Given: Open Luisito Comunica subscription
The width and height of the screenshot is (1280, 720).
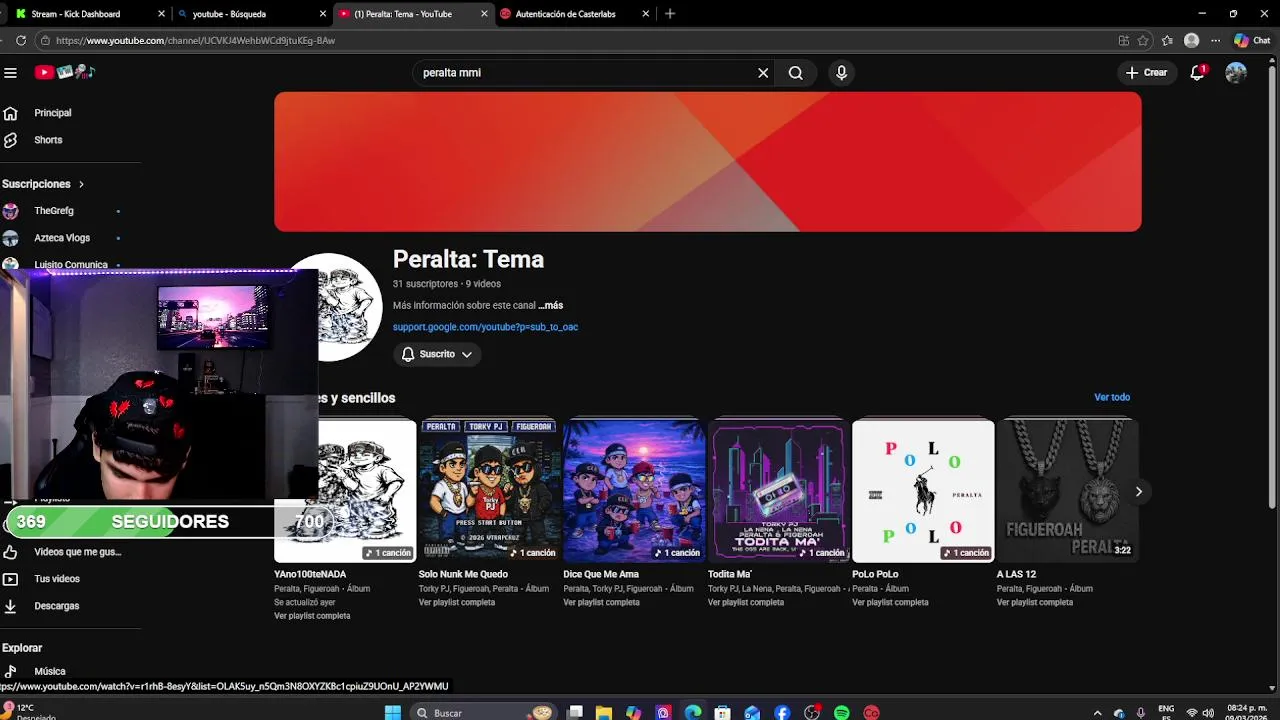Looking at the screenshot, I should coord(70,264).
